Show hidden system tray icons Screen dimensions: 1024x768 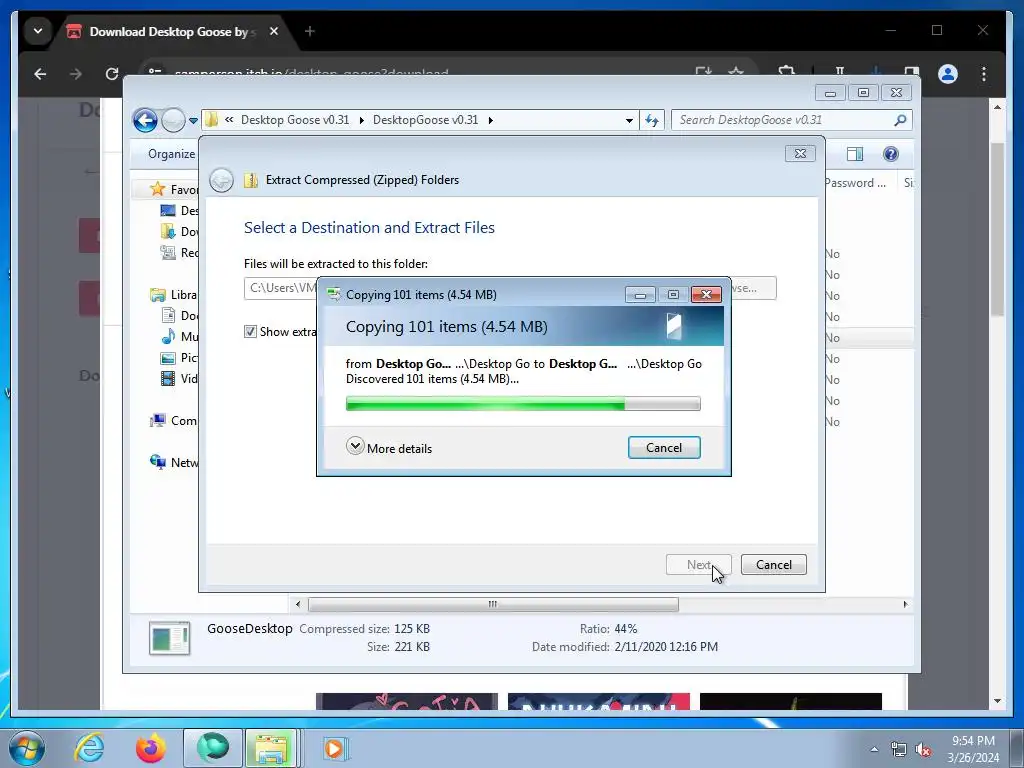click(874, 749)
